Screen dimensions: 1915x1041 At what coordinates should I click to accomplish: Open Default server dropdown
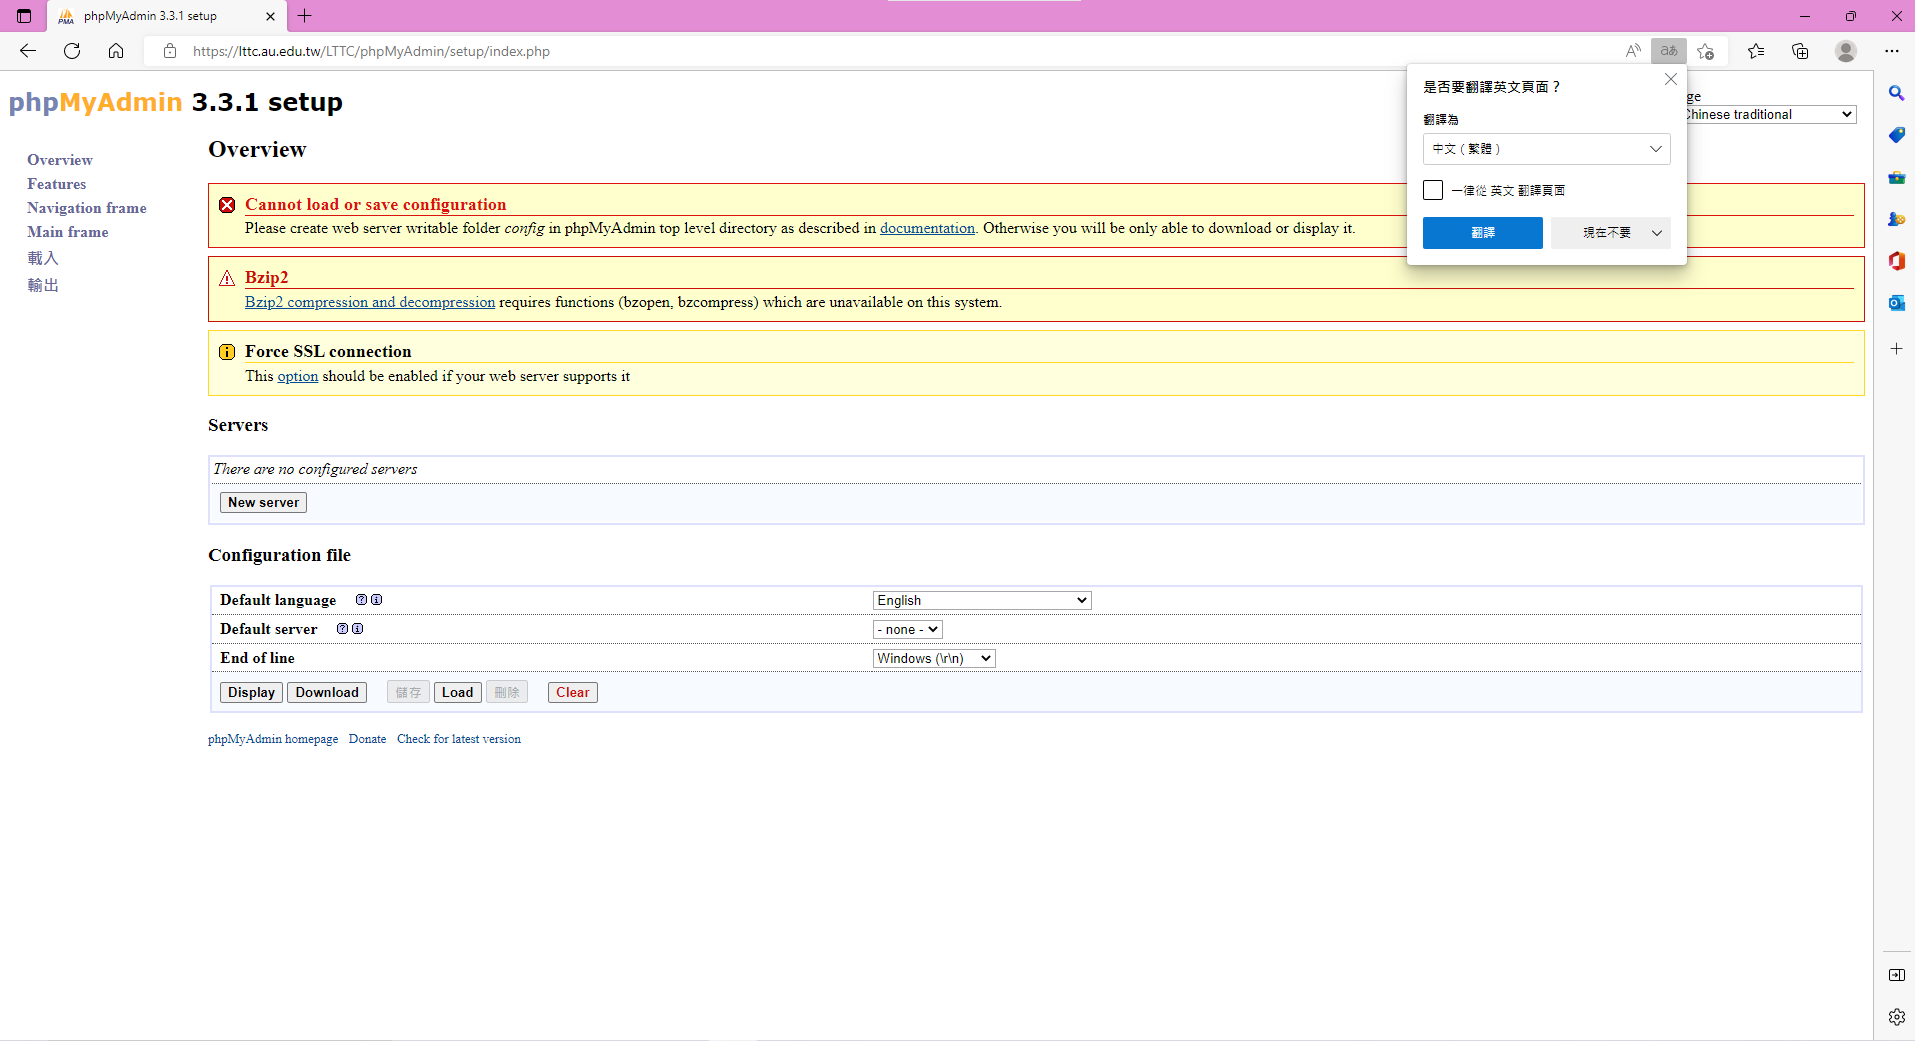pyautogui.click(x=908, y=629)
